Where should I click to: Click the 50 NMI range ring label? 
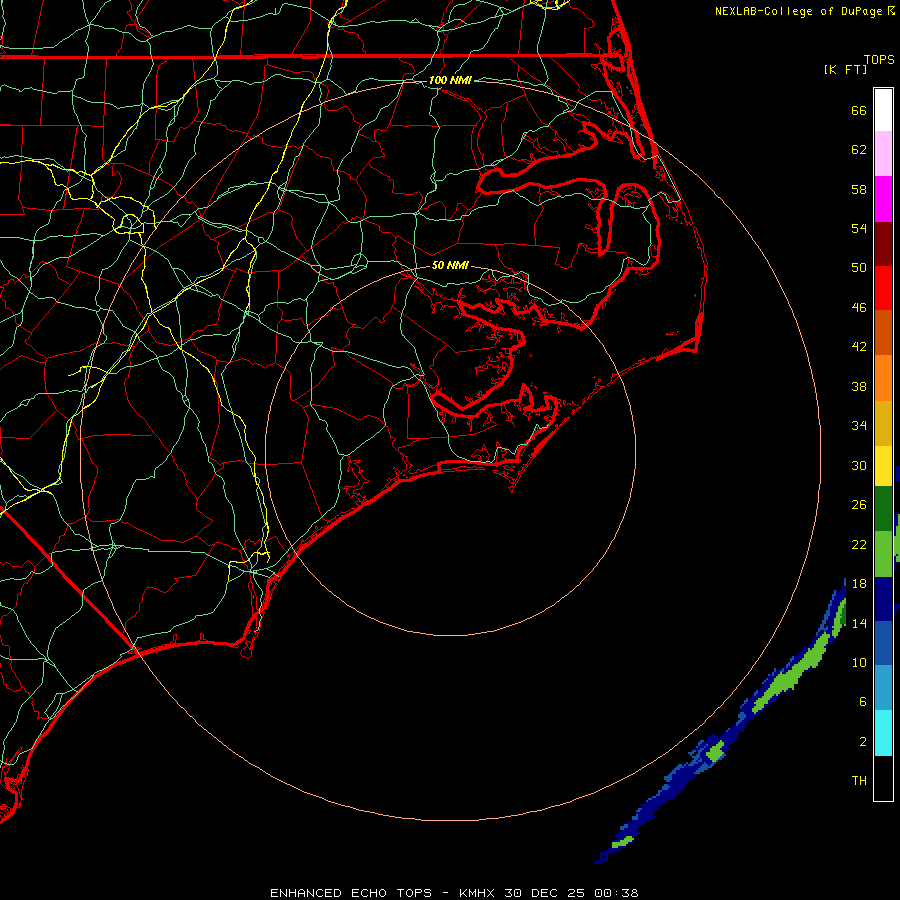[x=450, y=265]
